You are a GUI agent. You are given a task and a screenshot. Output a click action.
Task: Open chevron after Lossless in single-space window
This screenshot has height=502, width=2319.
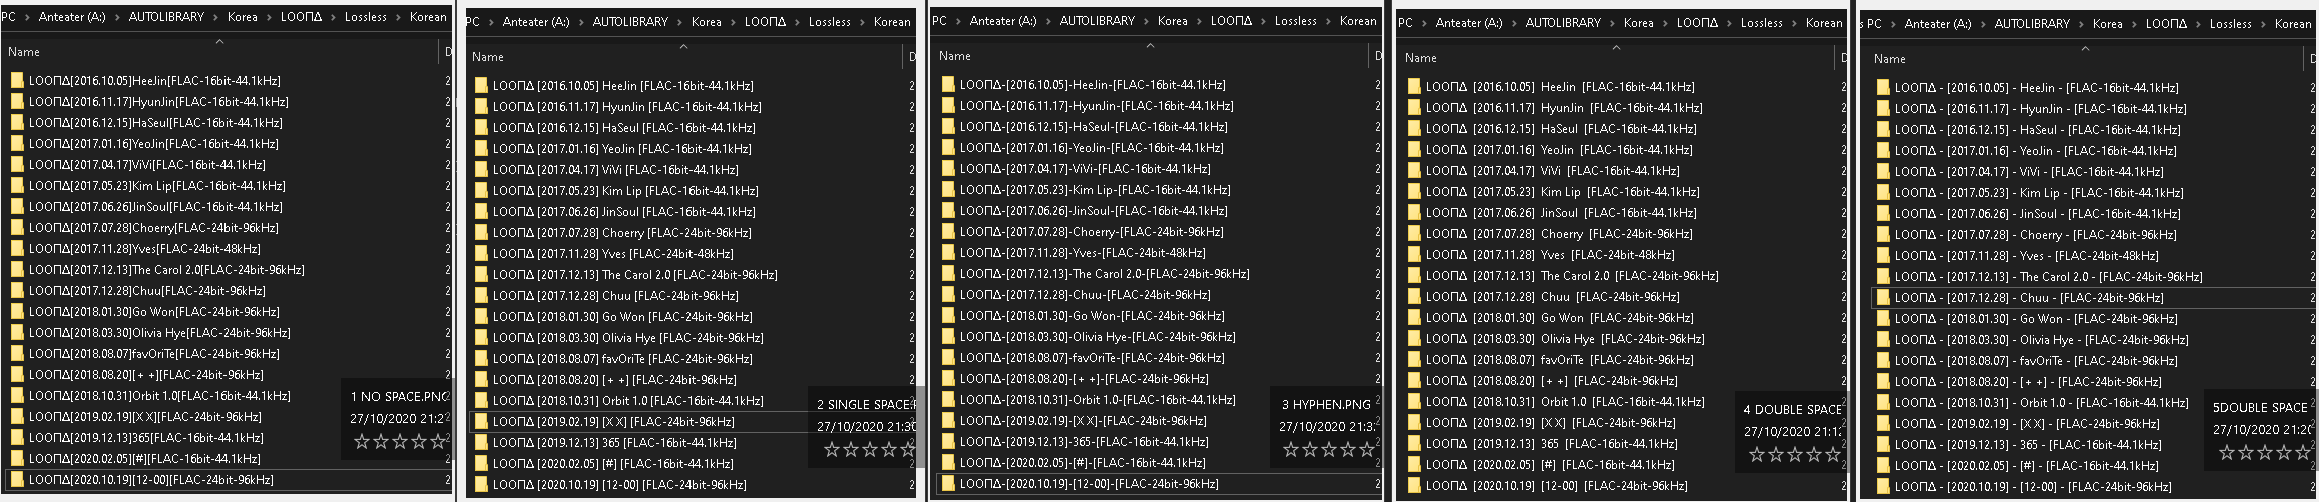pyautogui.click(x=863, y=22)
